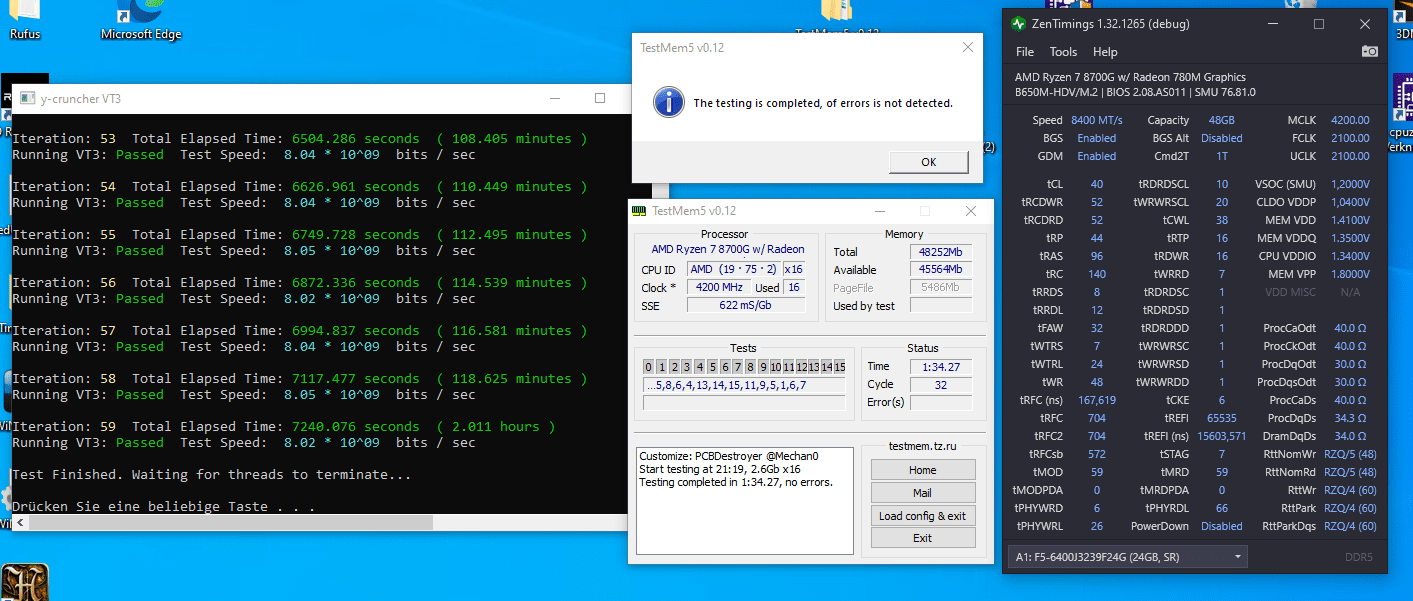The image size is (1413, 601).
Task: Click the Capacity value 48GB in ZenTimings
Action: coord(1222,120)
